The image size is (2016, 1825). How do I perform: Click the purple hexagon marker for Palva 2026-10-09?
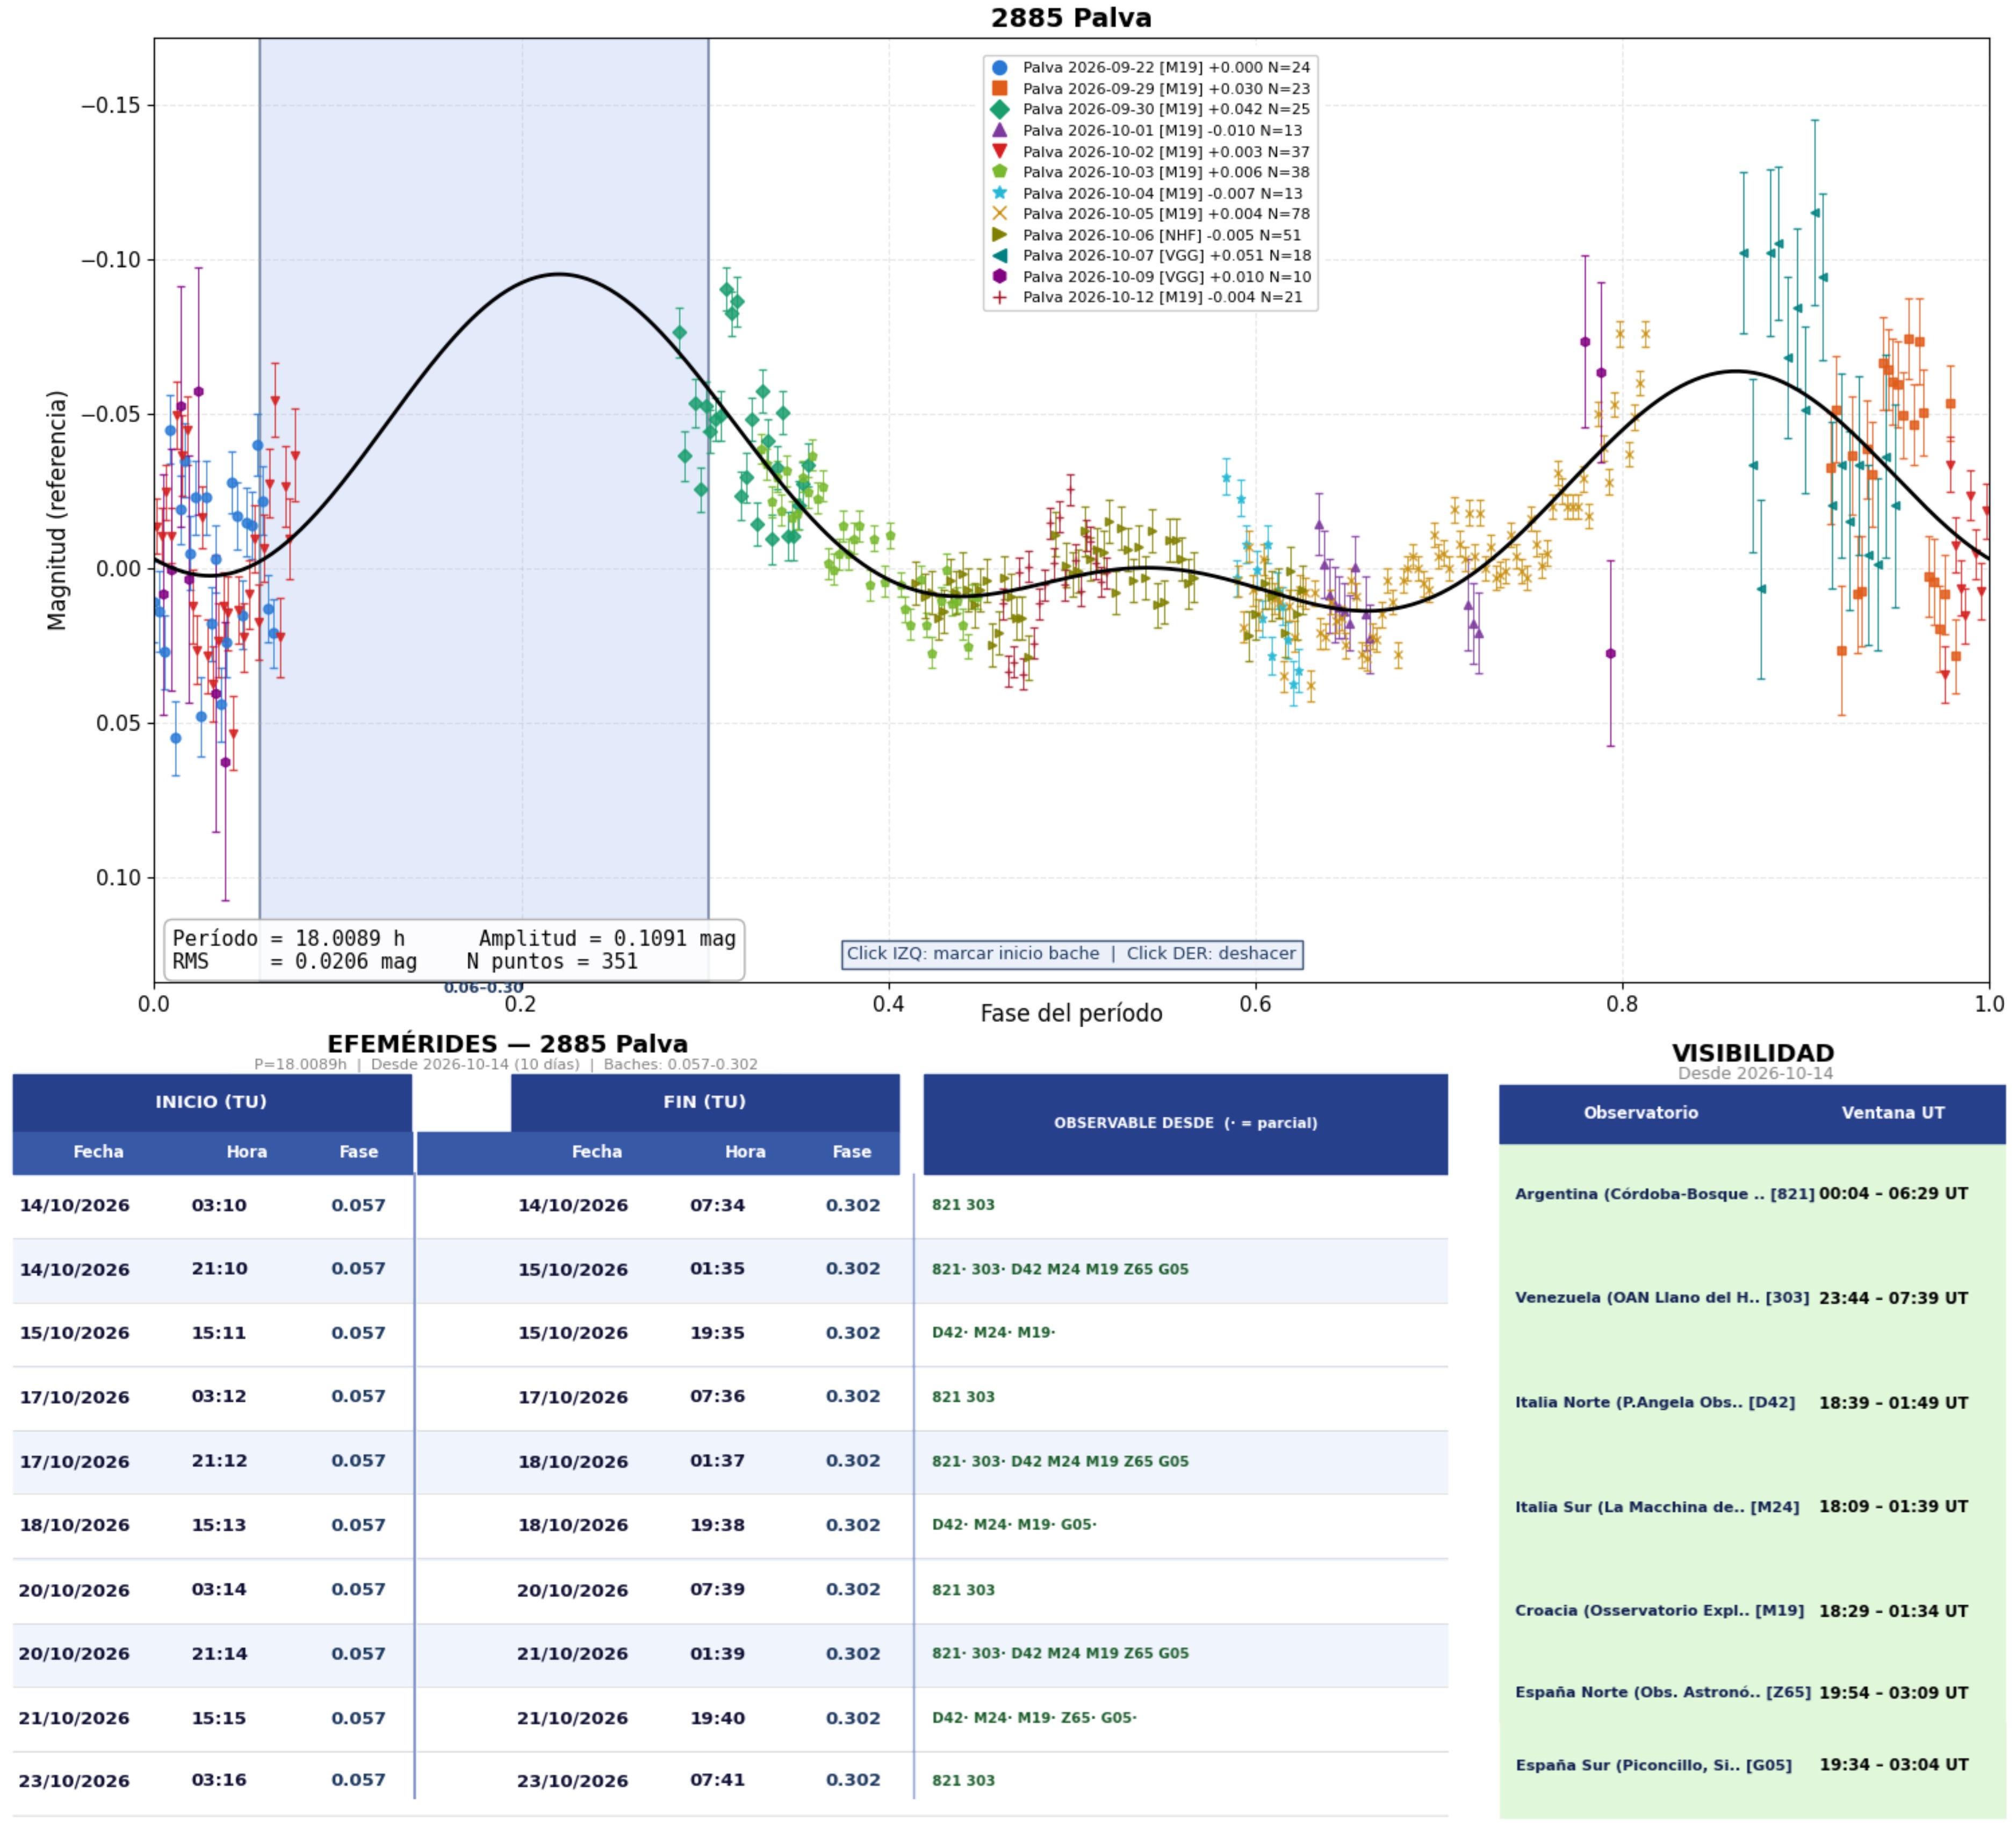tap(999, 277)
